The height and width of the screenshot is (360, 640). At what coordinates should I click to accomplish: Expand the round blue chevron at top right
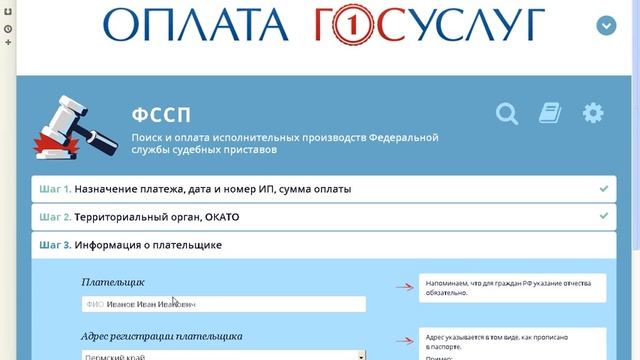coord(606,26)
